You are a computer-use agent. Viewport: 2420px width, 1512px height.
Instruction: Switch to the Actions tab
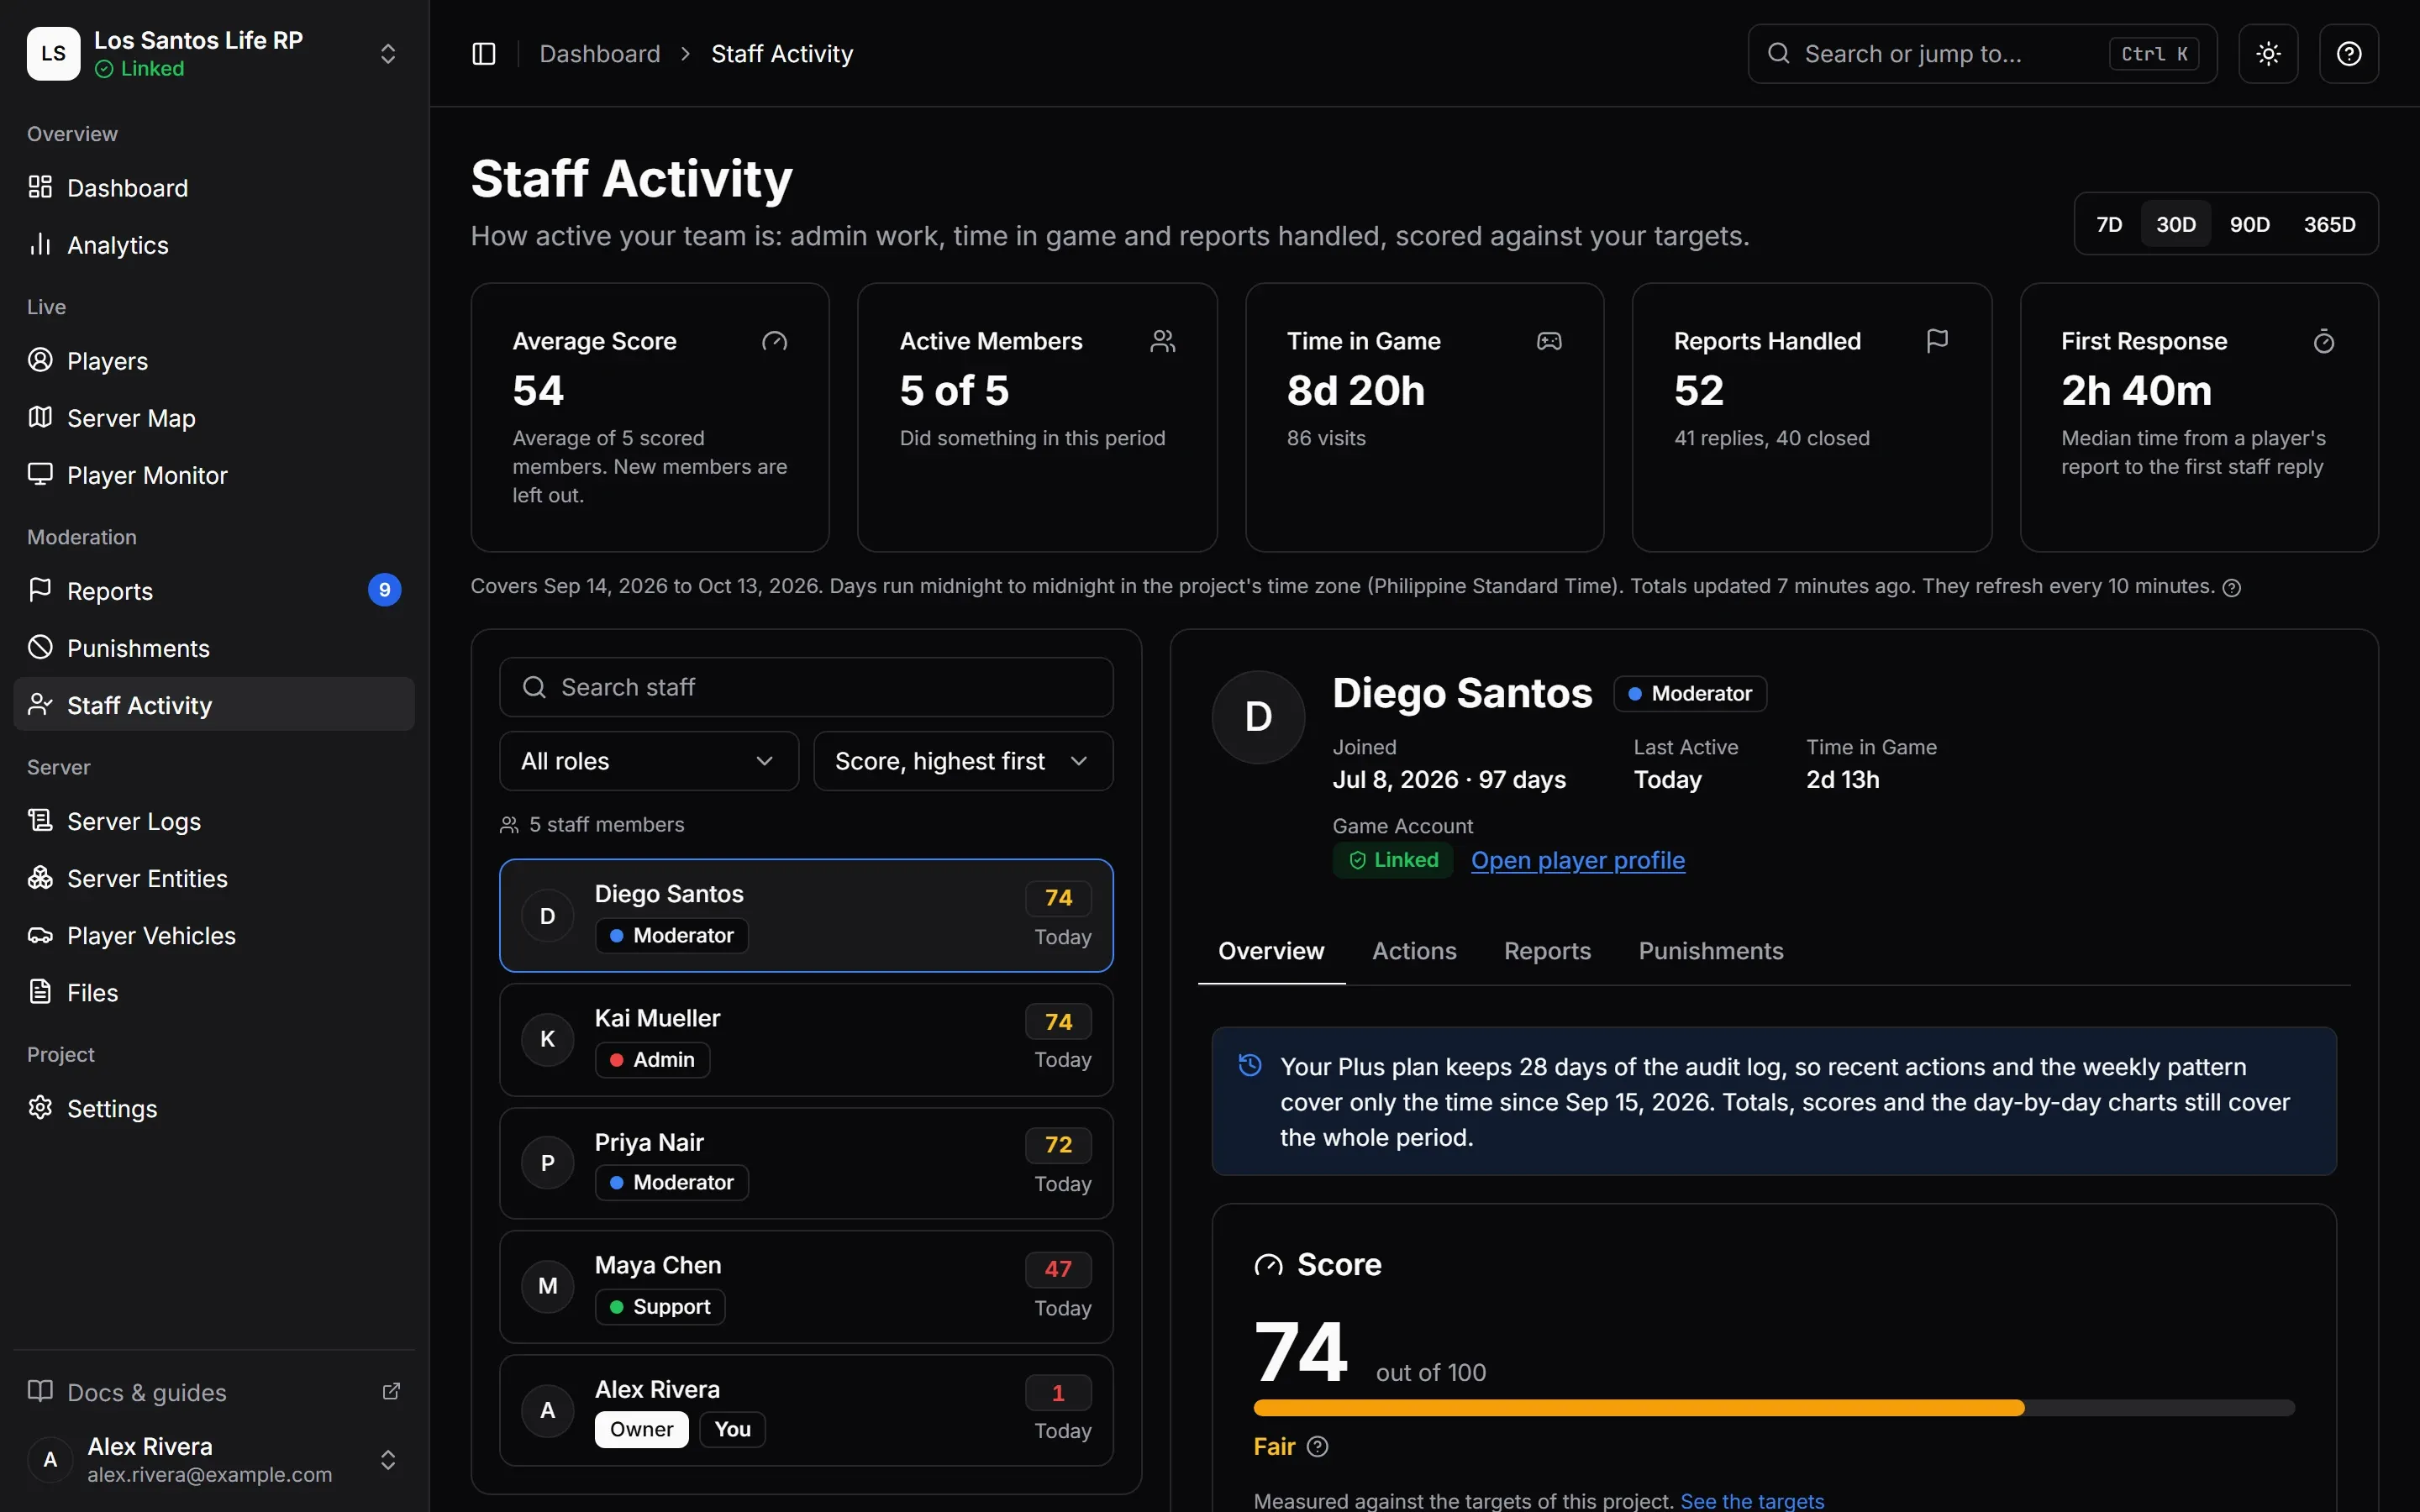point(1413,951)
